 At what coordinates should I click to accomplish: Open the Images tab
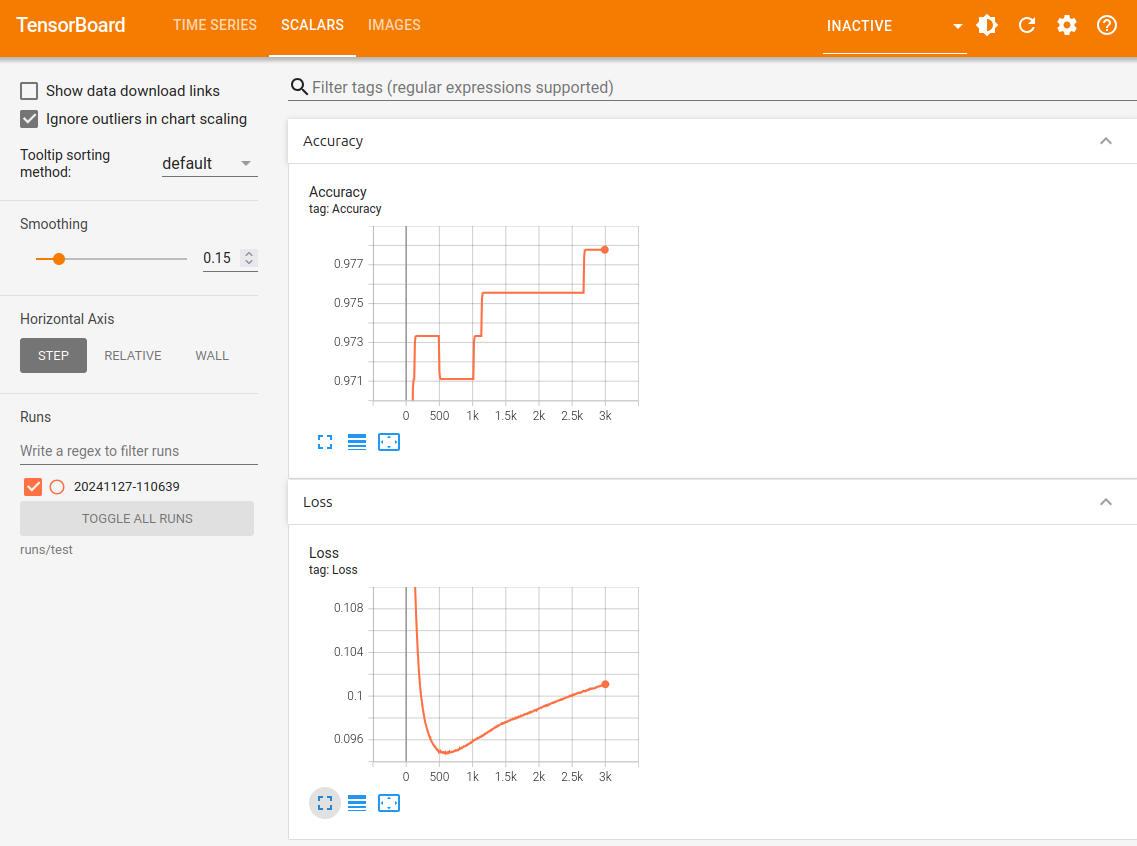(394, 25)
